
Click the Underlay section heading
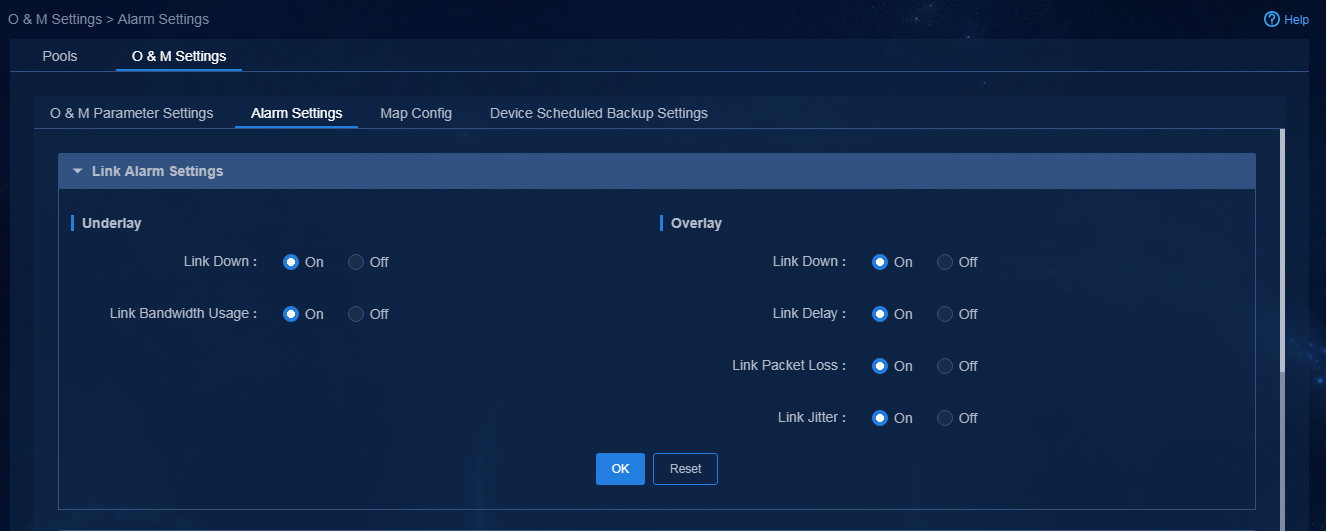tap(112, 223)
